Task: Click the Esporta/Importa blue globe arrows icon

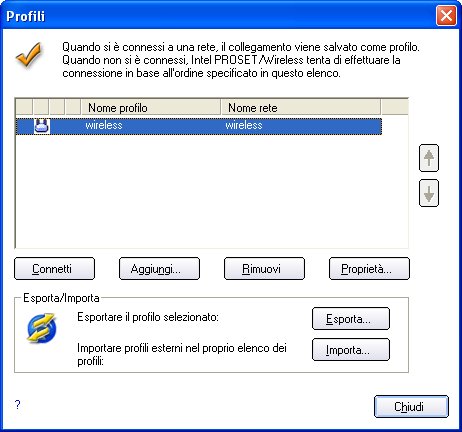Action: tap(42, 328)
